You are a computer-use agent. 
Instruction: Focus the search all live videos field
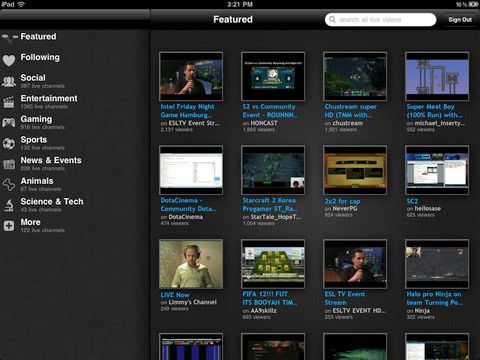coord(380,20)
